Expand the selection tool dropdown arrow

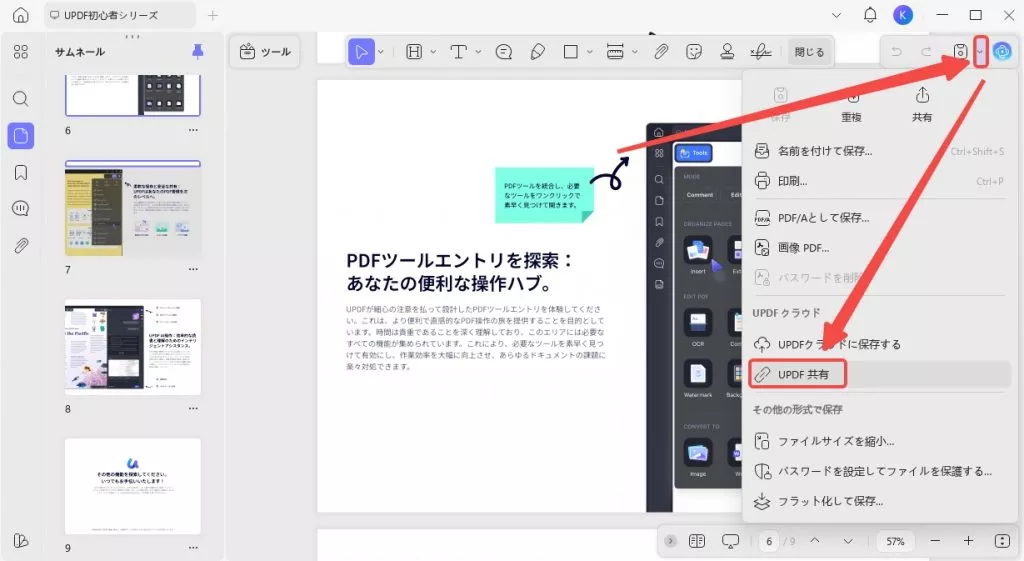coord(381,52)
